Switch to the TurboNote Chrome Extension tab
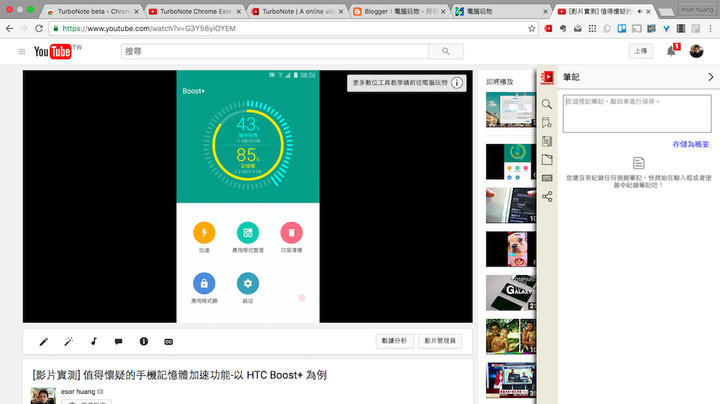Viewport: 720px width, 404px height. point(195,11)
